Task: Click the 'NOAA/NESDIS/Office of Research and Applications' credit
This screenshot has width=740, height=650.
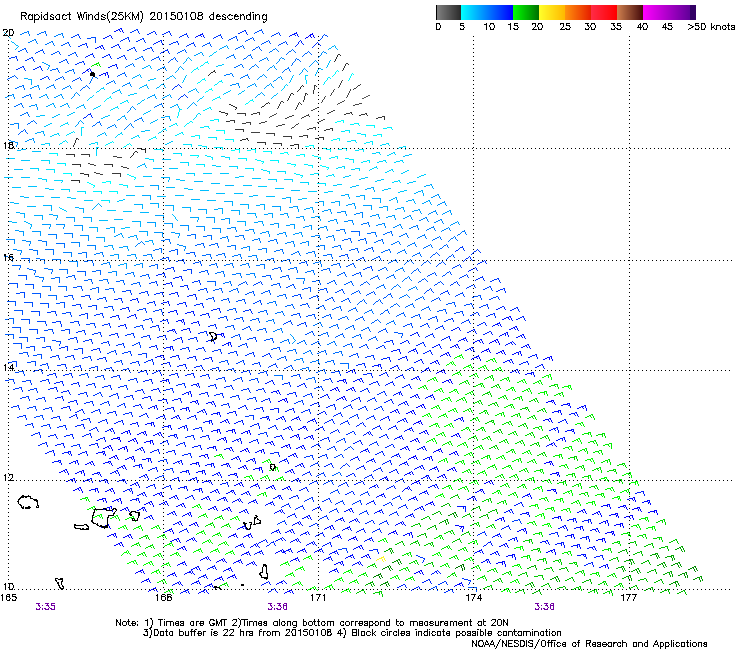Action: (589, 643)
